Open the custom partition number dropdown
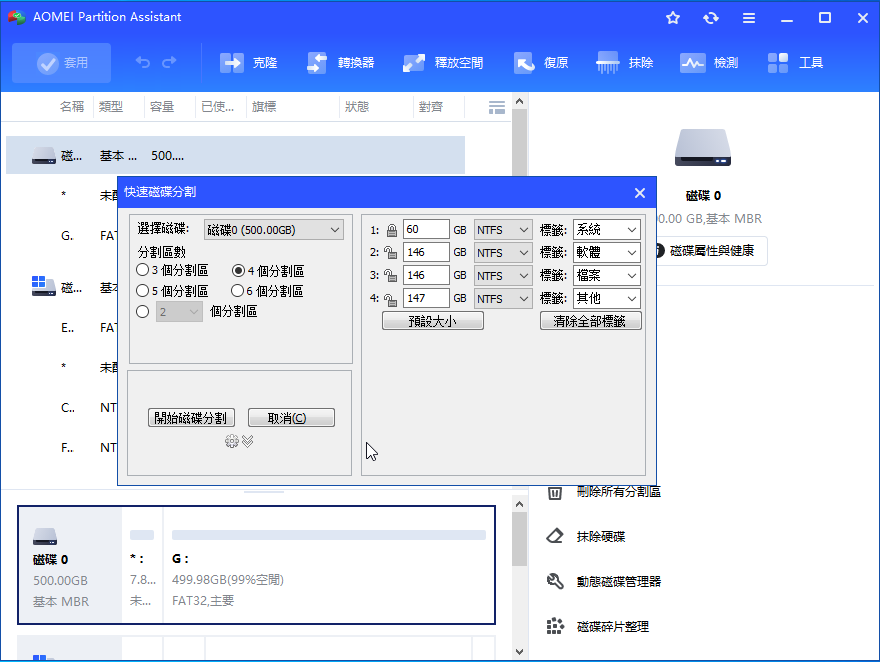This screenshot has width=880, height=662. (x=178, y=312)
